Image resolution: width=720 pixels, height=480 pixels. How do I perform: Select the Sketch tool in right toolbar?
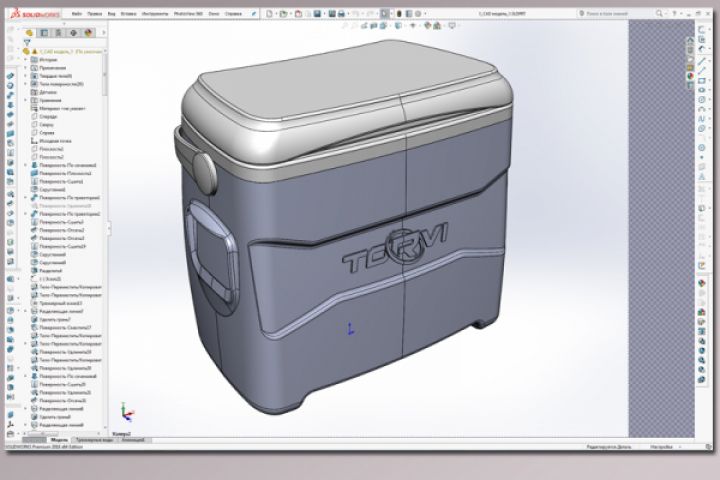[x=701, y=29]
